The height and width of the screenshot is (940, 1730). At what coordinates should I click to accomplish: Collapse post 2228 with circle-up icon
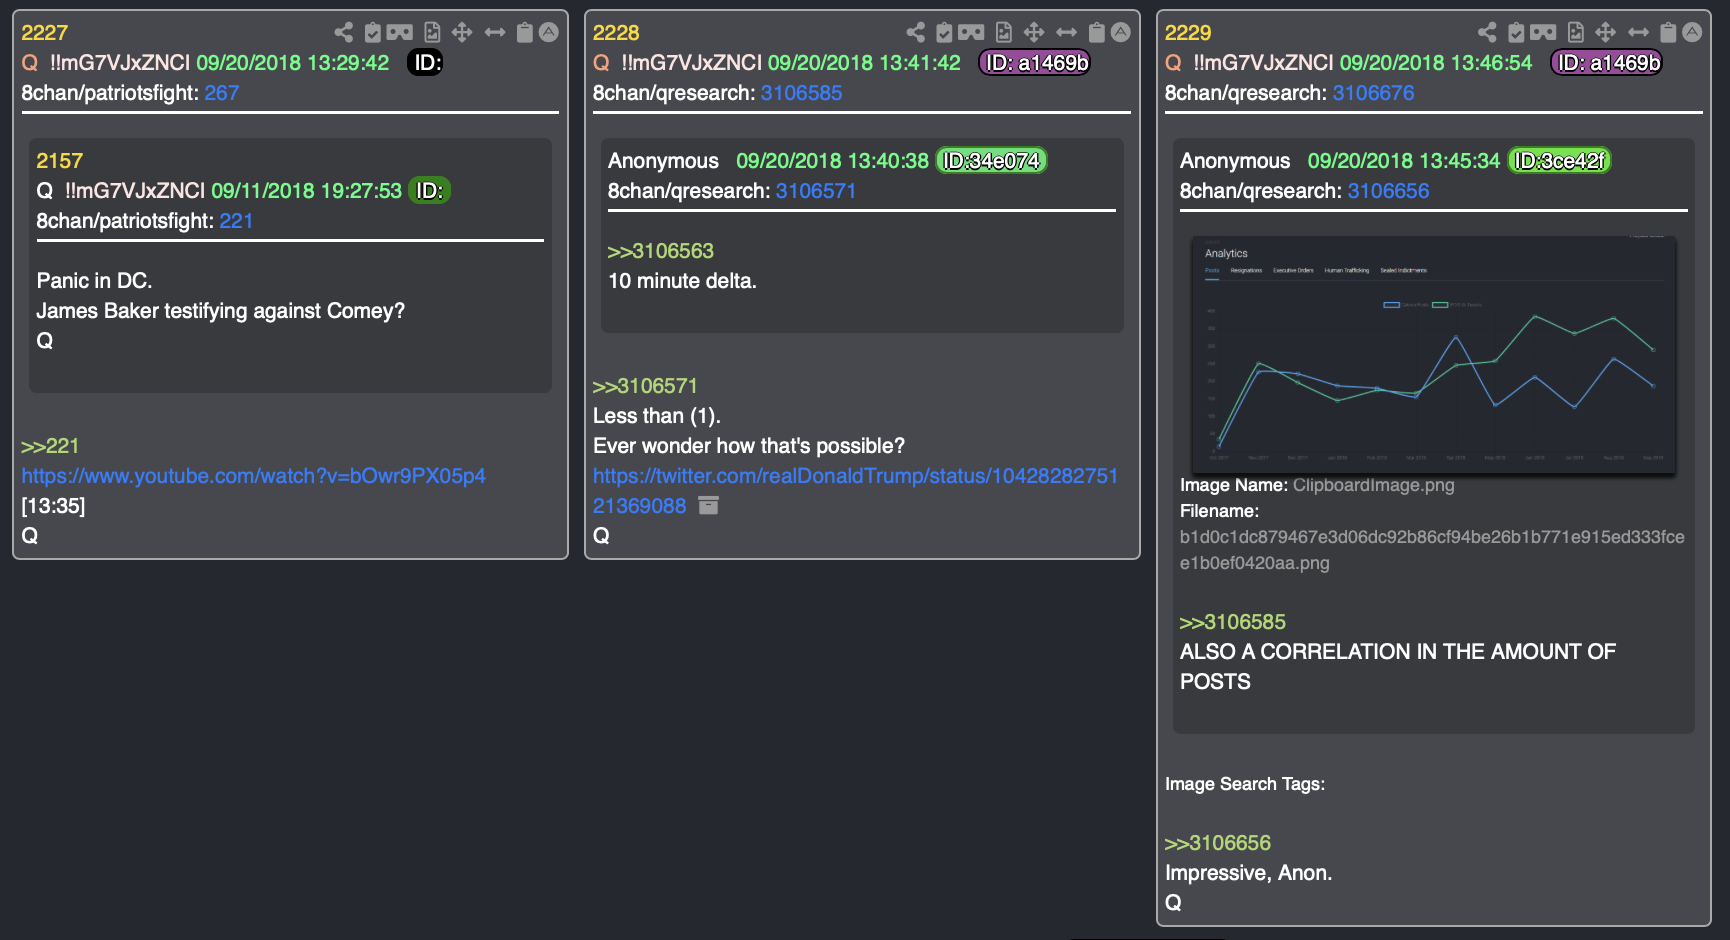1121,32
